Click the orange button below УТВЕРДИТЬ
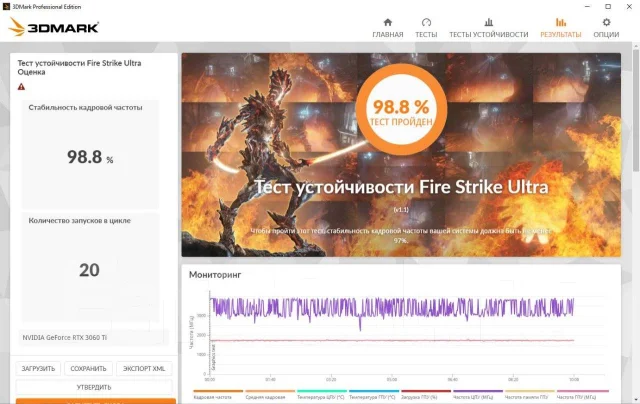This screenshot has width=640, height=404. click(x=96, y=401)
